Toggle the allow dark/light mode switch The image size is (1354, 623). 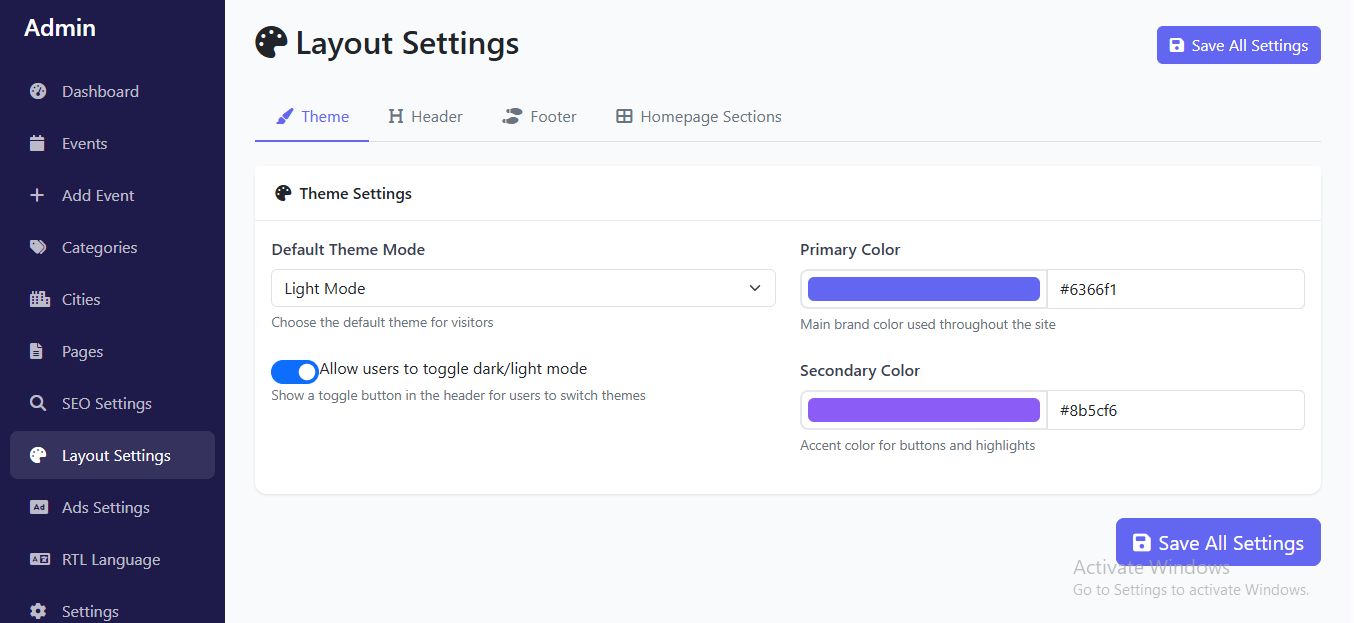(x=295, y=372)
